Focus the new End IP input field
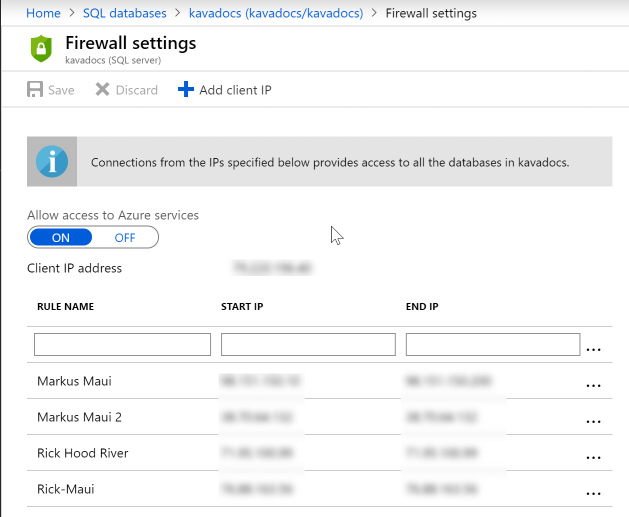 [x=493, y=344]
